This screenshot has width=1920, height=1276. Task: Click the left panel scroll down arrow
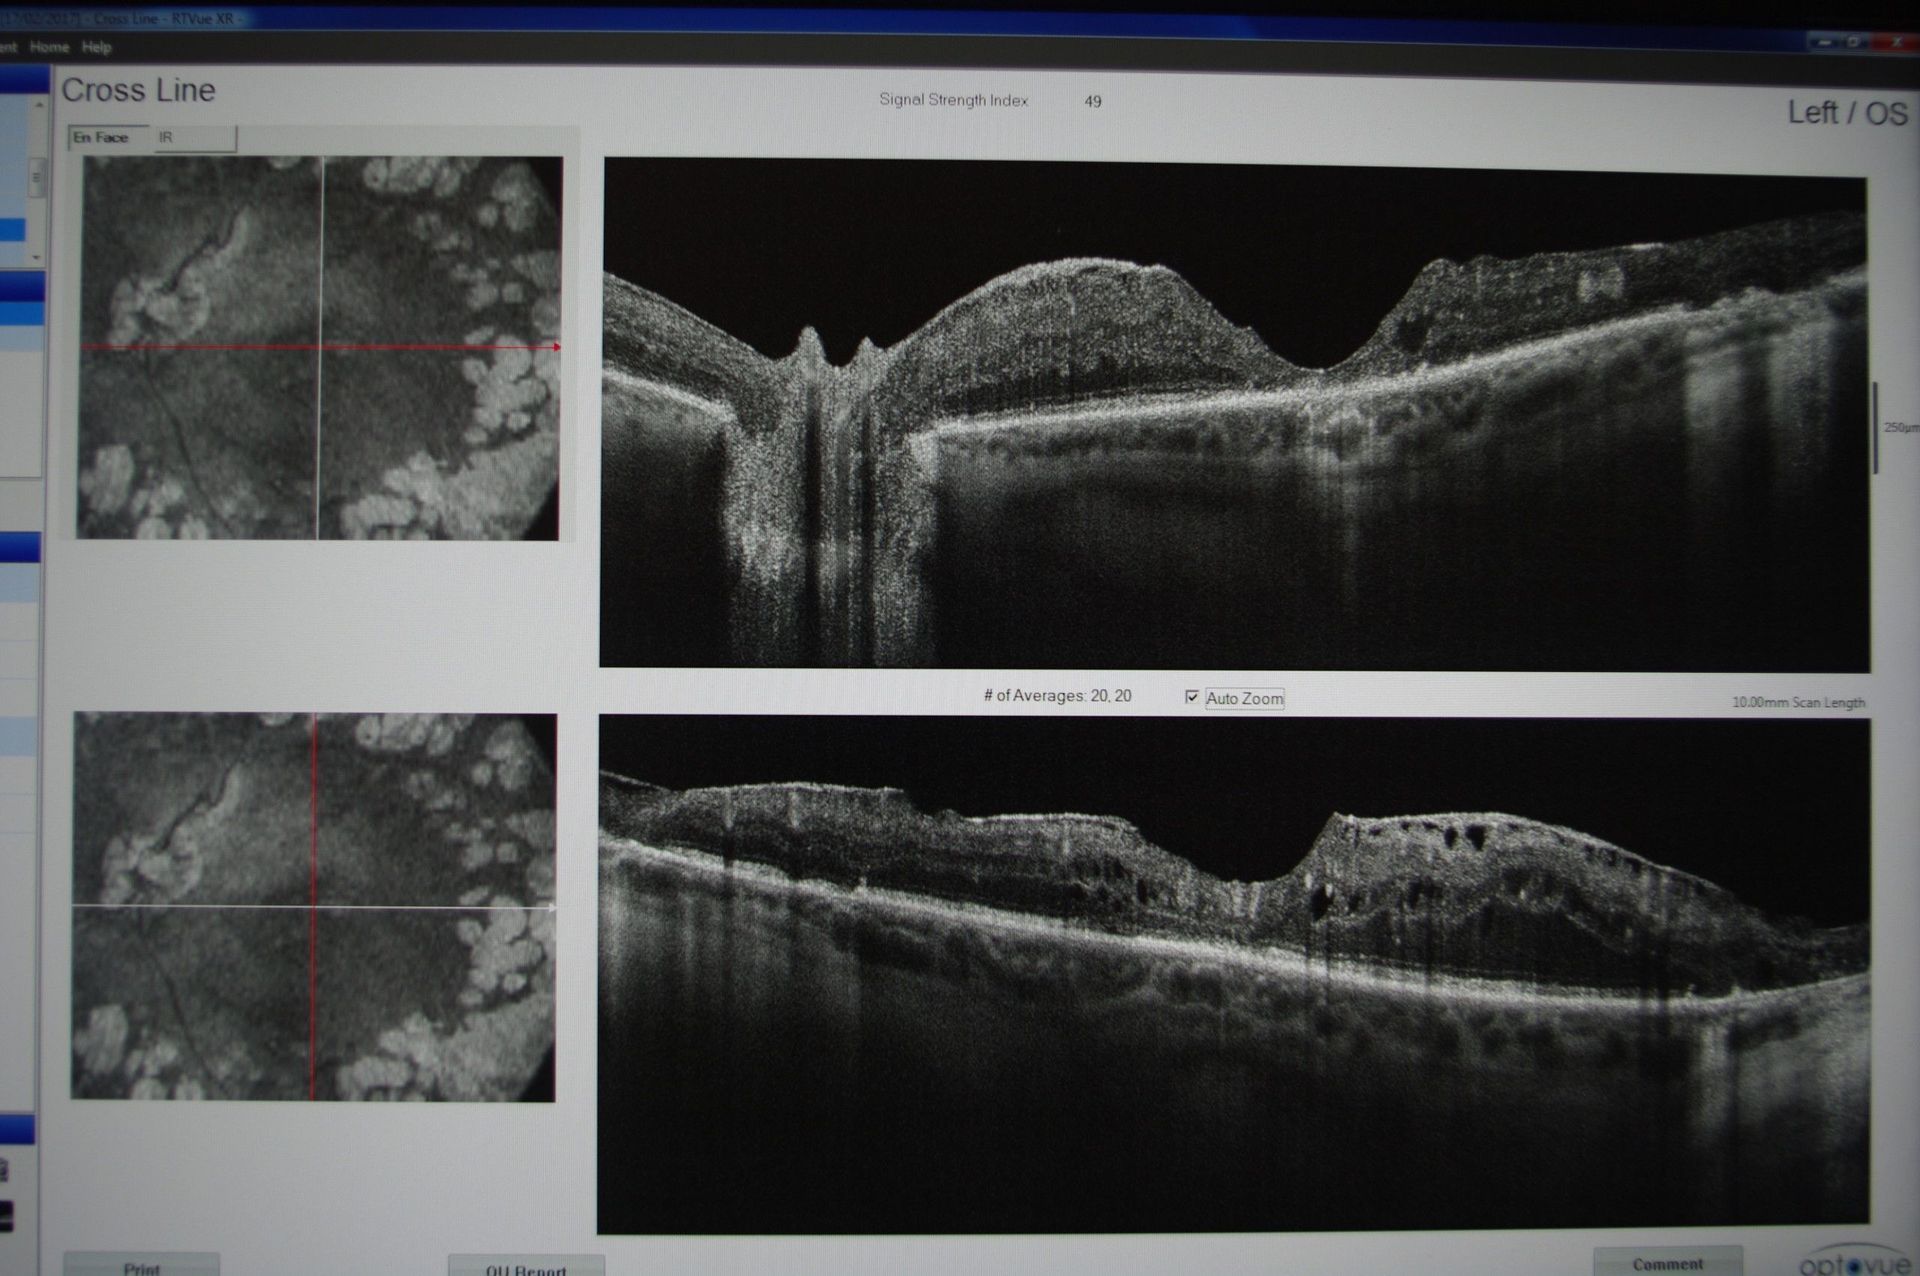coord(38,256)
